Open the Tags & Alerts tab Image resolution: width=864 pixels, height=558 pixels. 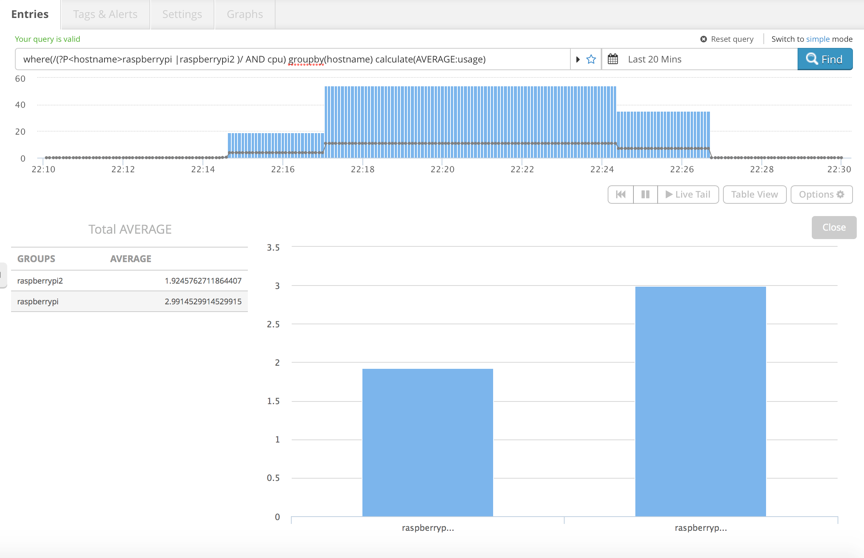105,14
